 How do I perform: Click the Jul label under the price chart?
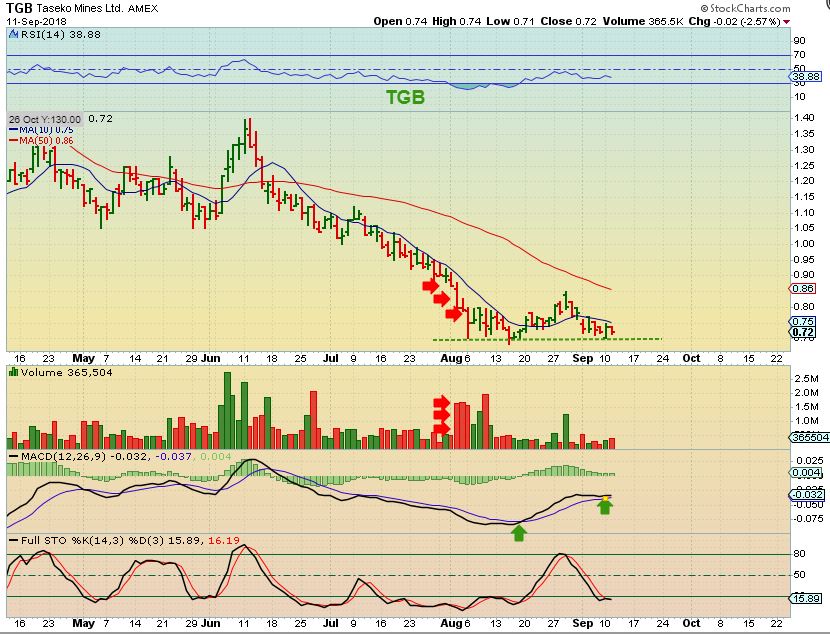(330, 358)
